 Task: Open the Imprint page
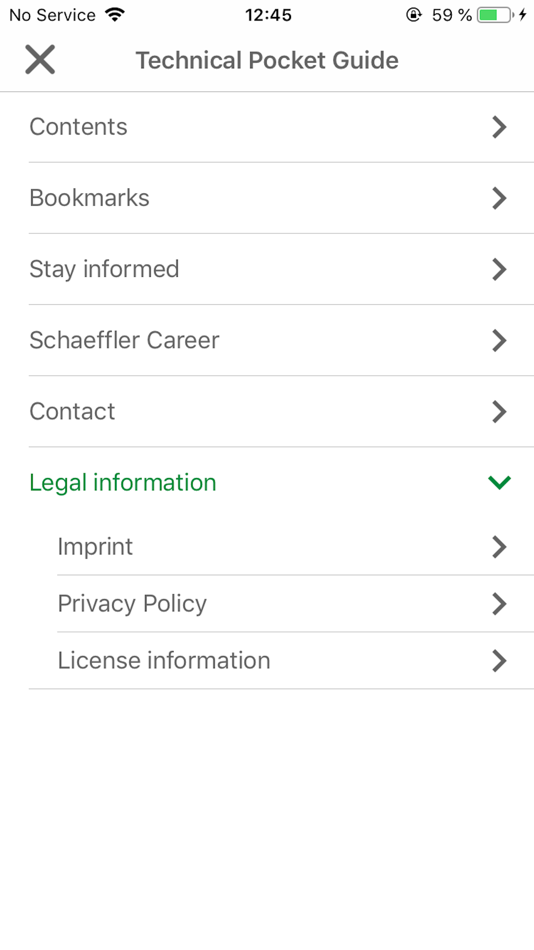coord(295,546)
